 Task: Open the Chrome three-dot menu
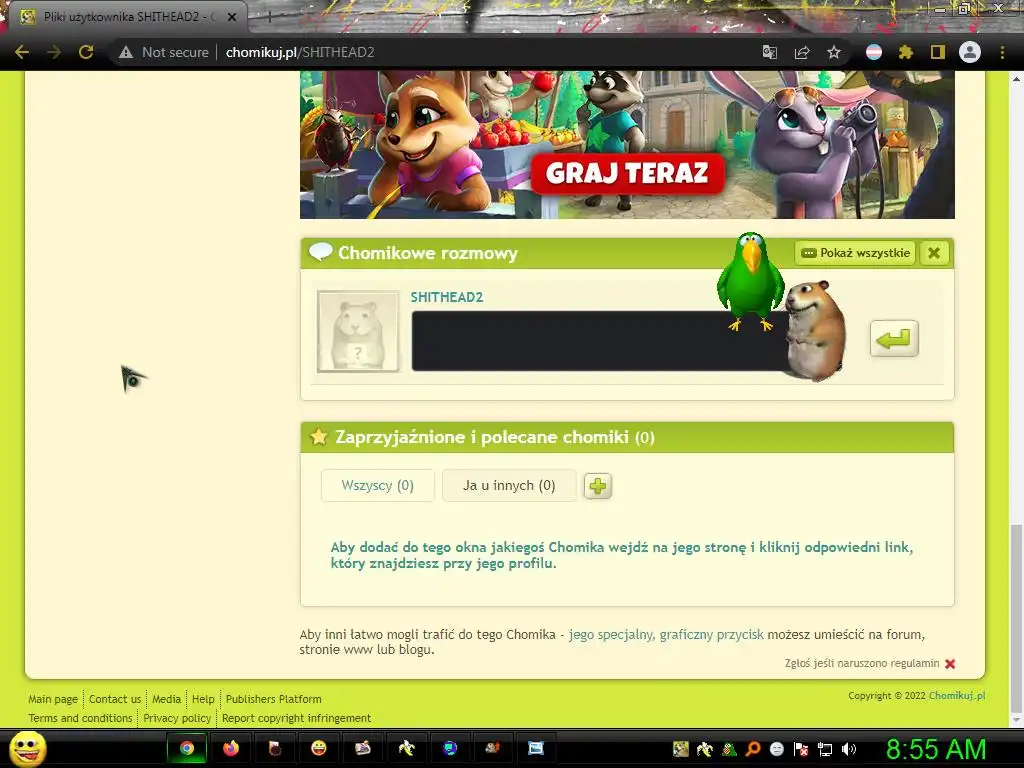[x=1002, y=52]
